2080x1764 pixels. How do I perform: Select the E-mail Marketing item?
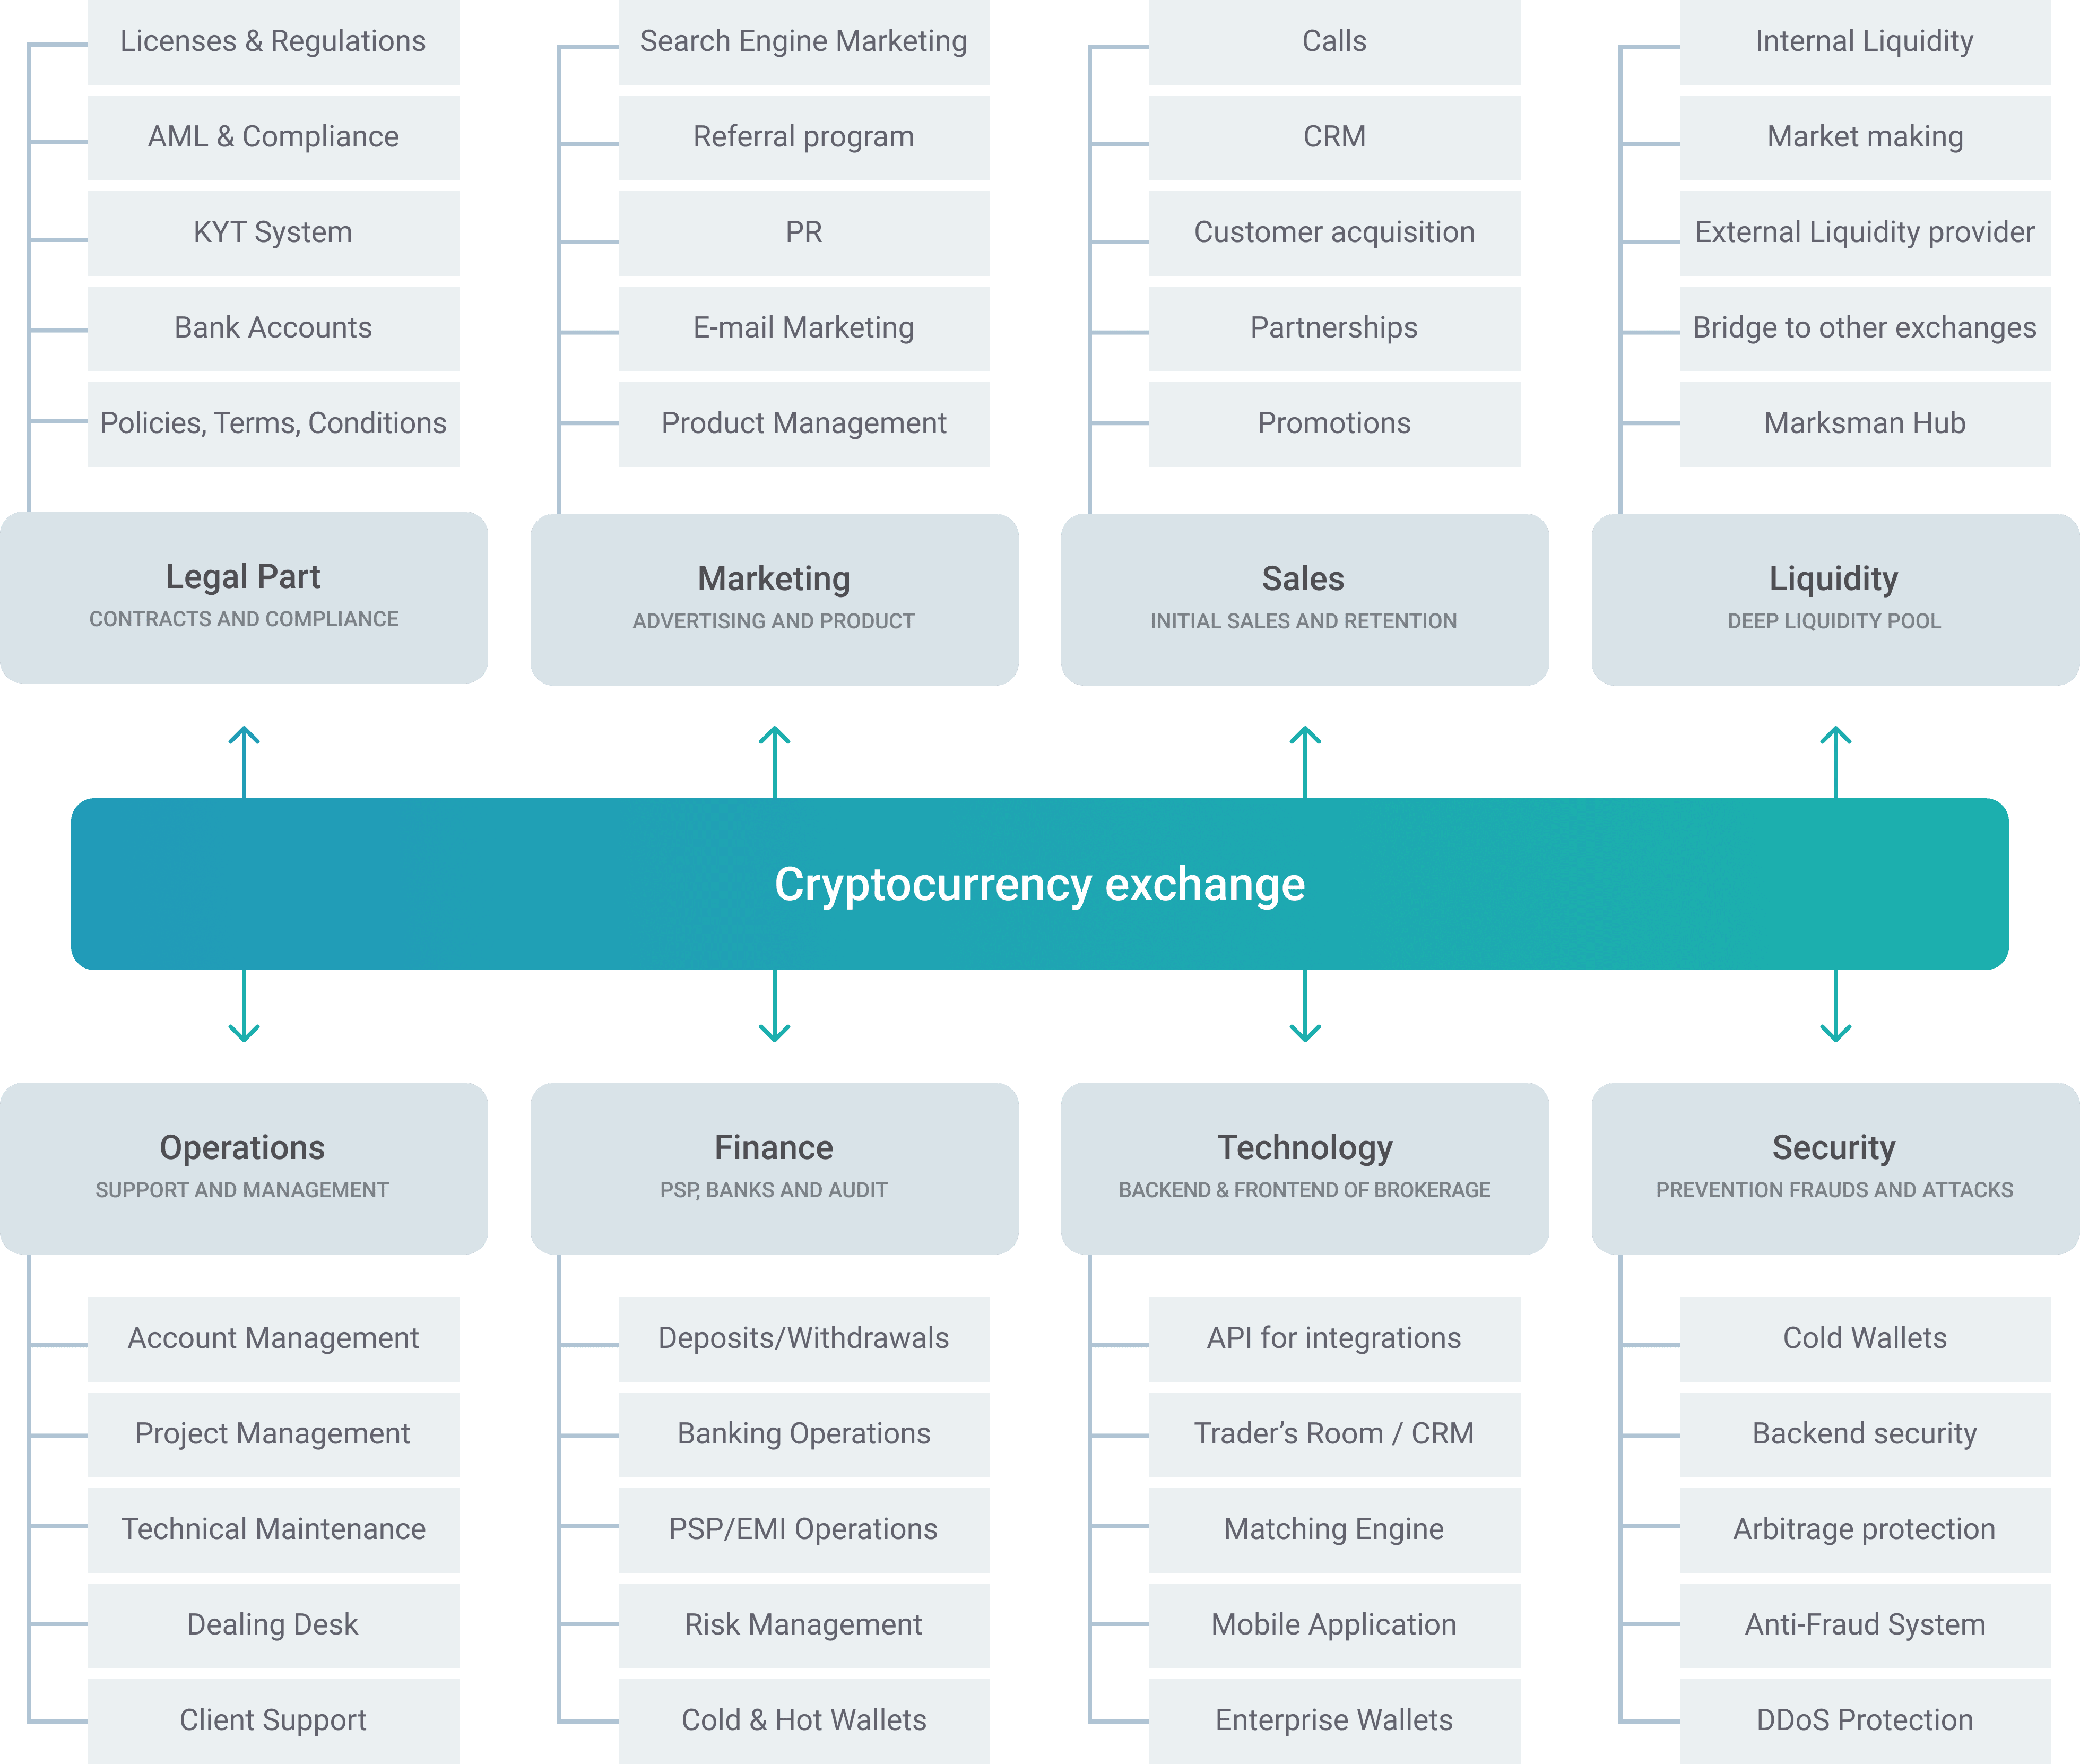click(x=804, y=328)
